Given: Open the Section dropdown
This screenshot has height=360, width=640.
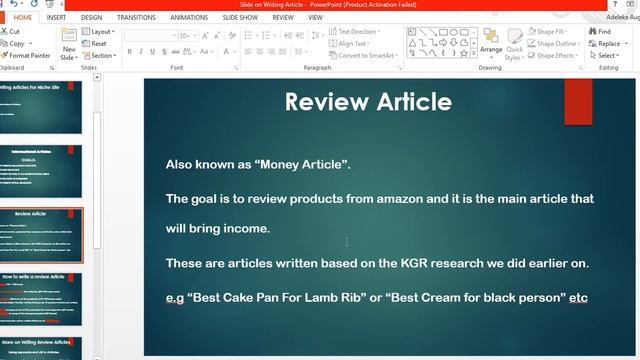Looking at the screenshot, I should 99,56.
